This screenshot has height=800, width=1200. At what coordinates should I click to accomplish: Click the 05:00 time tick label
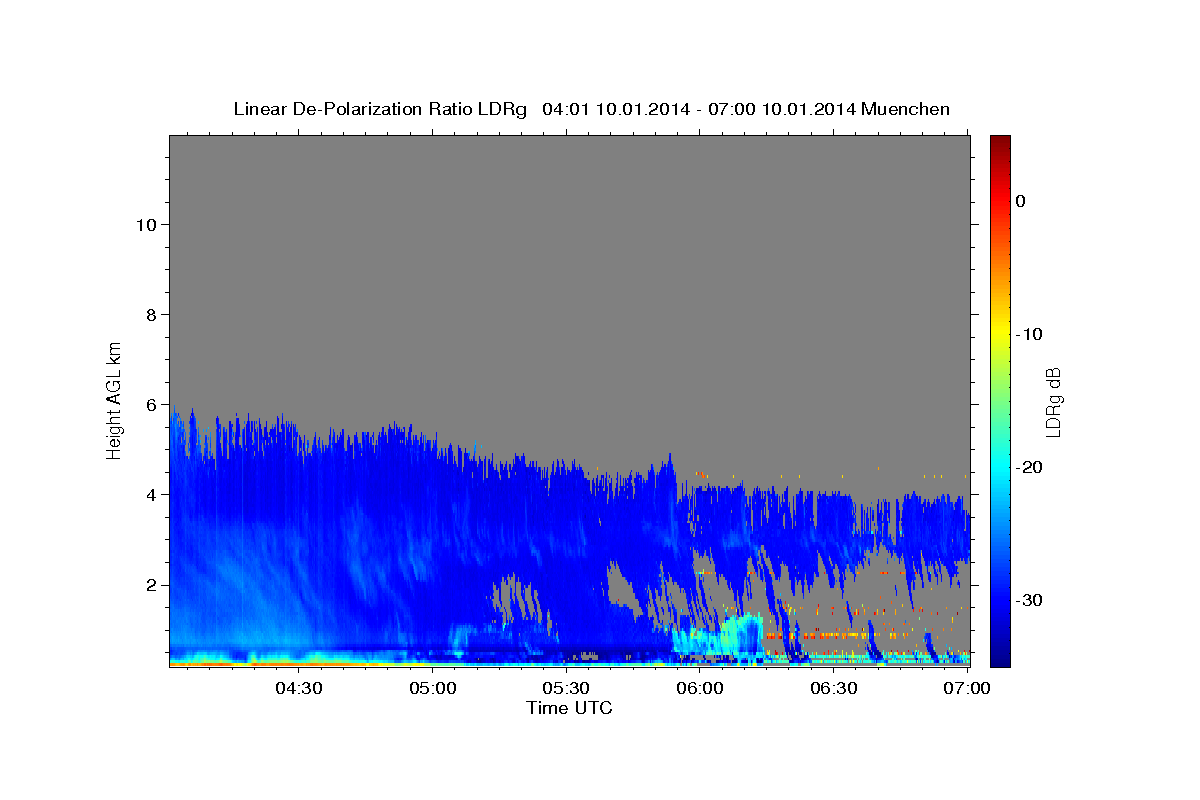click(433, 688)
